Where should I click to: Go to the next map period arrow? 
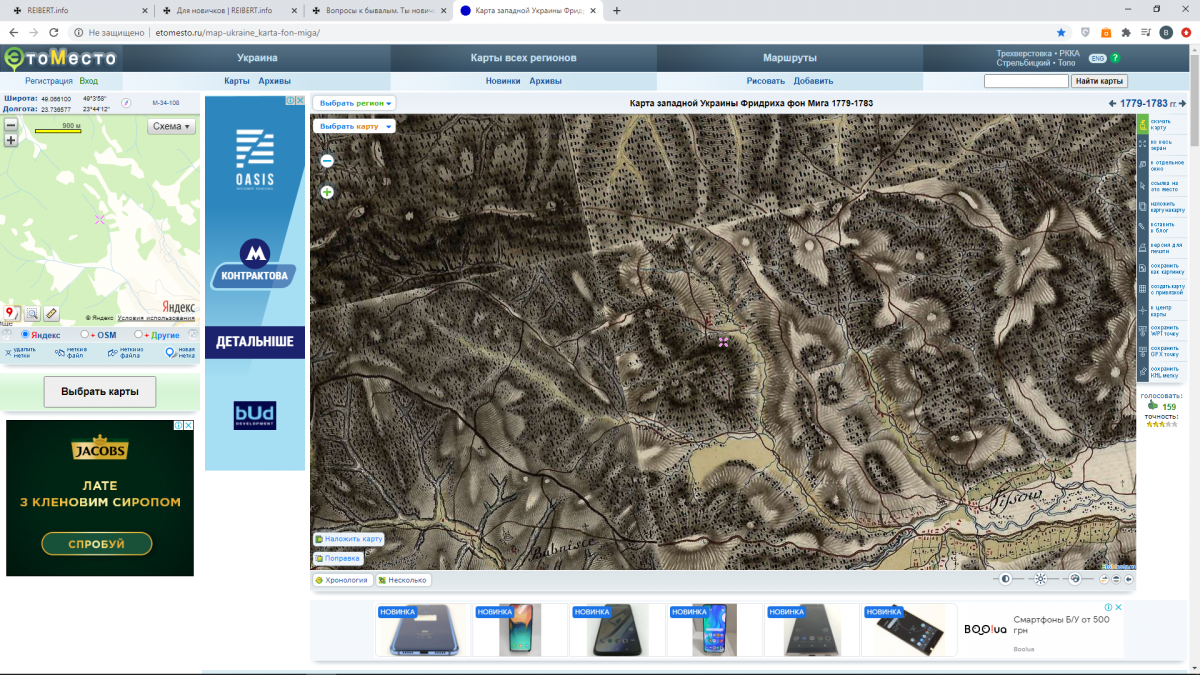click(x=1184, y=104)
